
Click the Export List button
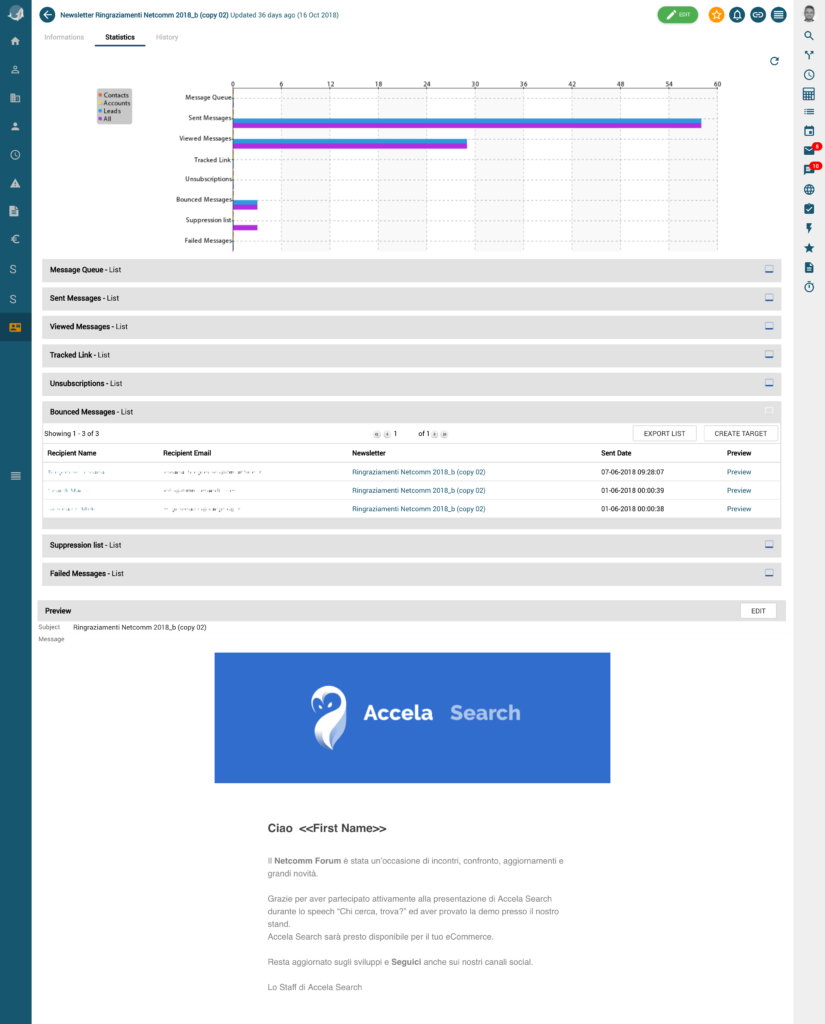pyautogui.click(x=664, y=433)
